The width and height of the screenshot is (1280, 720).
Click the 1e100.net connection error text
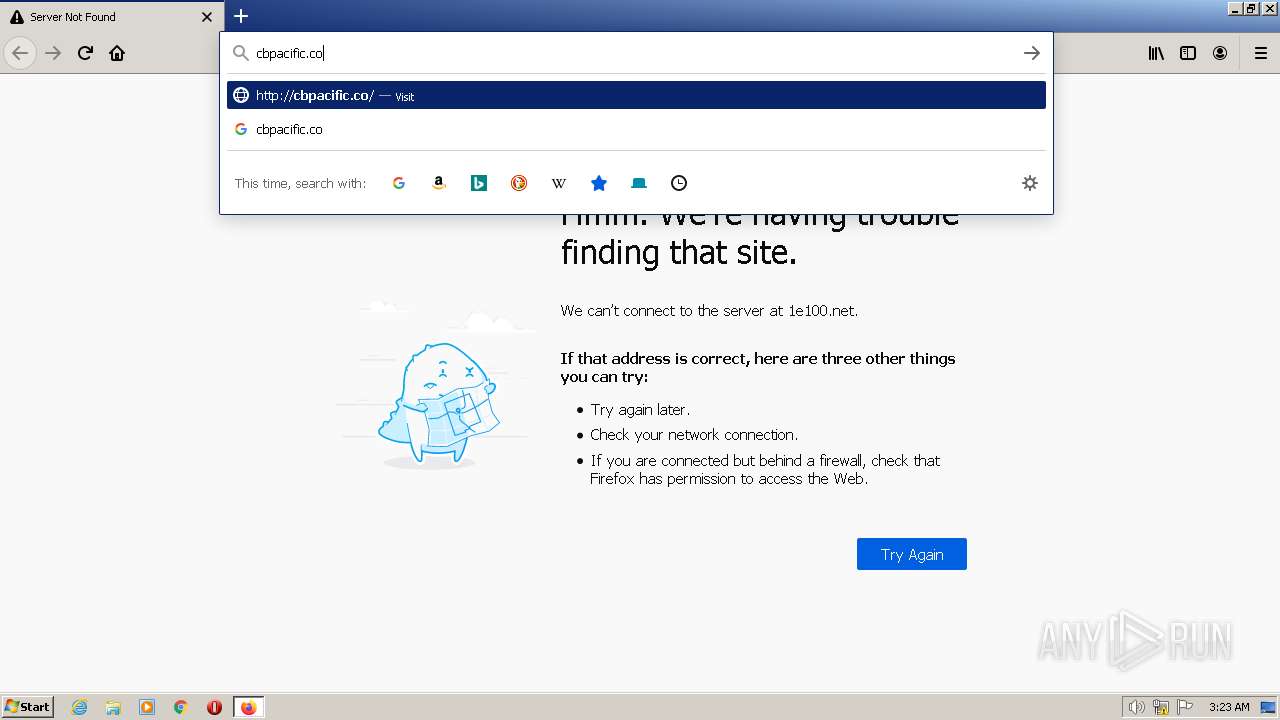click(709, 311)
